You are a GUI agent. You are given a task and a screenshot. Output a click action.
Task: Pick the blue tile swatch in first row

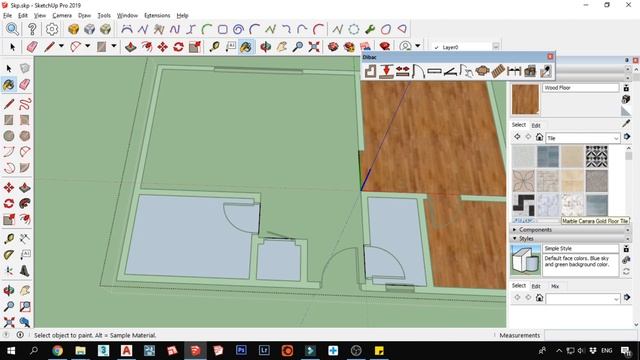[x=548, y=157]
